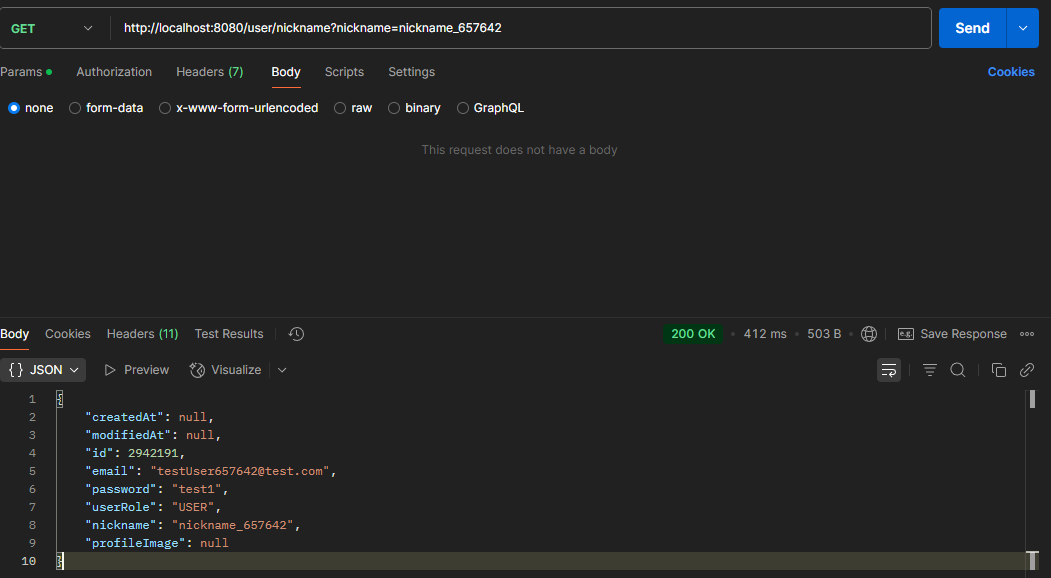Viewport: 1051px width, 578px height.
Task: Open the Test Results tab
Action: pyautogui.click(x=229, y=334)
